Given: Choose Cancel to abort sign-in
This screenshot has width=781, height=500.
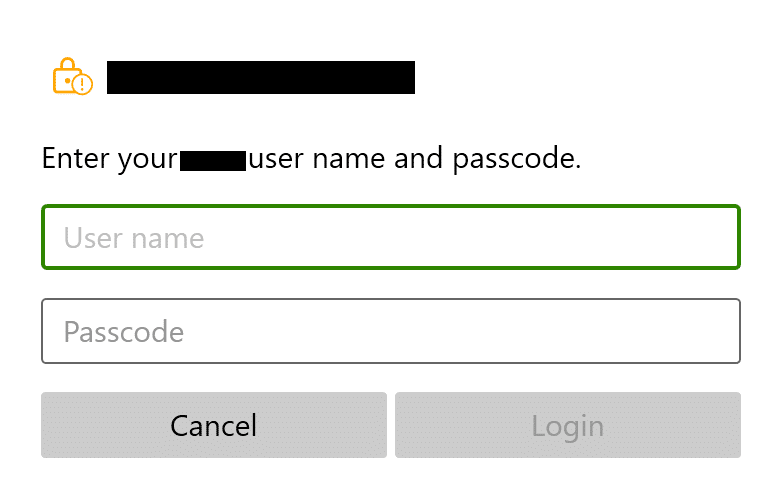Looking at the screenshot, I should (x=213, y=425).
